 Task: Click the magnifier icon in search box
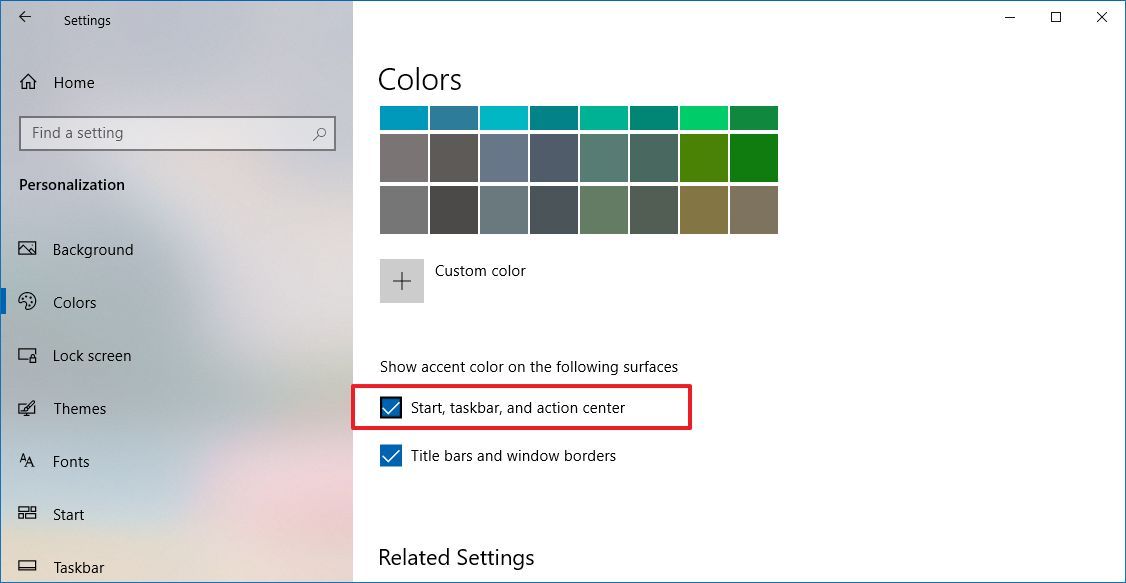click(x=320, y=134)
